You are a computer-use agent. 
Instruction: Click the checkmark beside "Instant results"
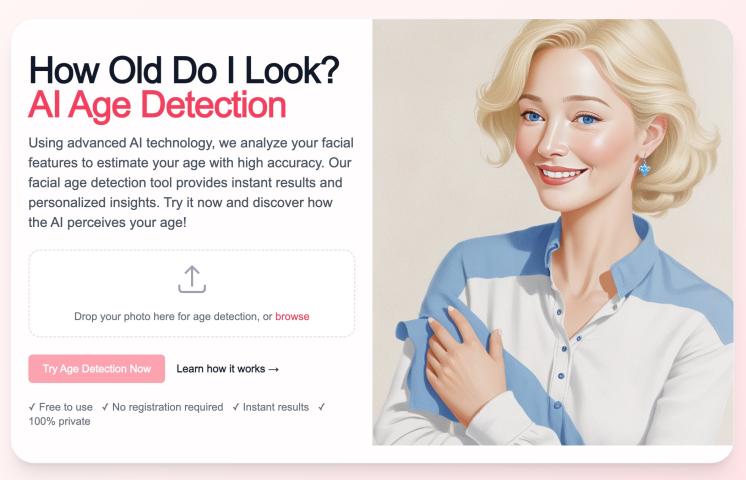click(x=236, y=407)
